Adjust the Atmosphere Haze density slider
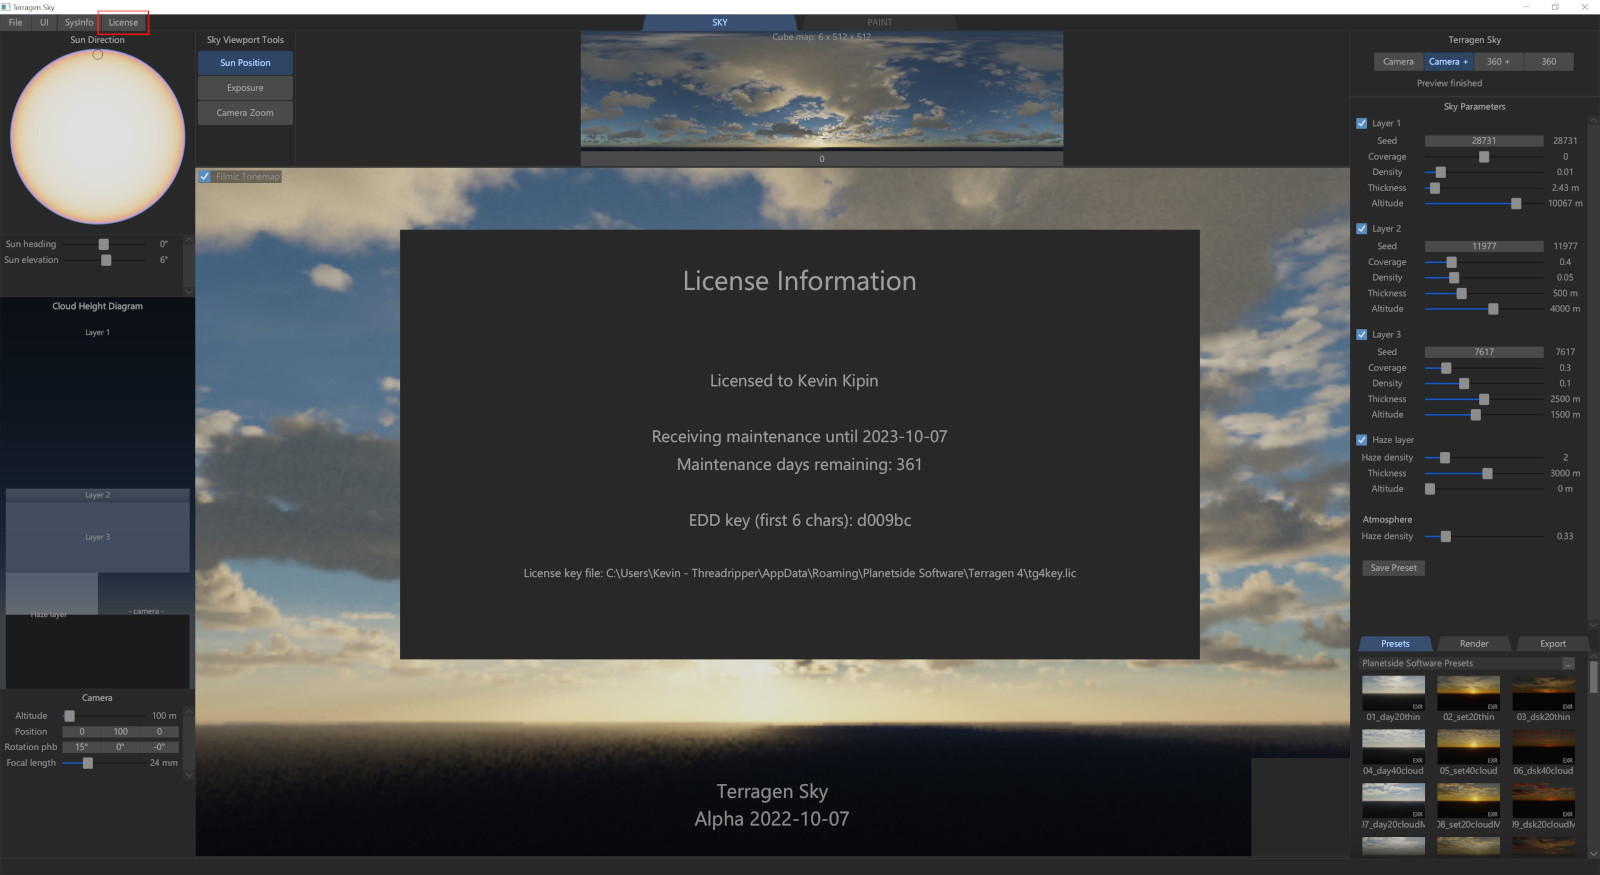 tap(1484, 537)
